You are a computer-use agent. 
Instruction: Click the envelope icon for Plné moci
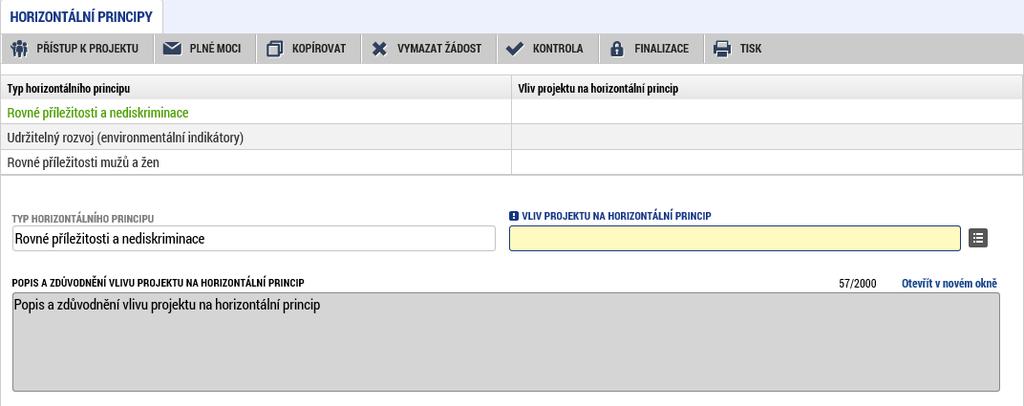pyautogui.click(x=172, y=49)
